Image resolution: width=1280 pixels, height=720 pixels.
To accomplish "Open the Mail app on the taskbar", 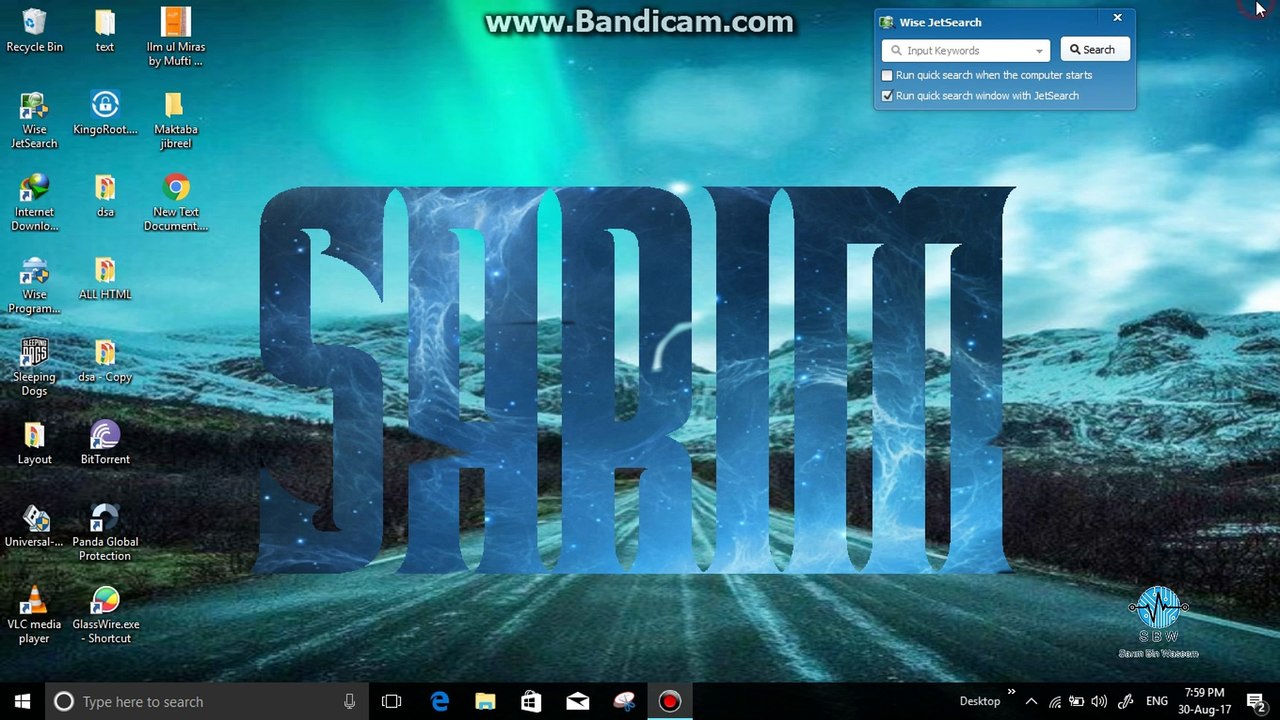I will pos(577,701).
